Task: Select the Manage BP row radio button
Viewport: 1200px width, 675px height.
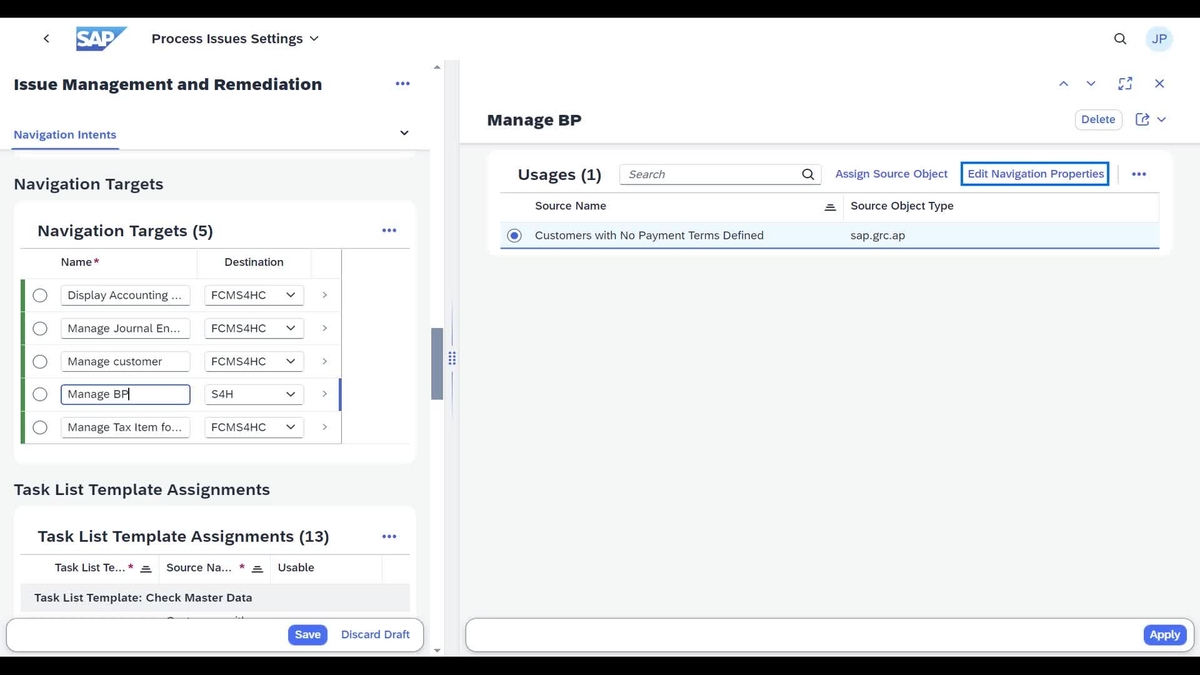Action: click(x=40, y=394)
